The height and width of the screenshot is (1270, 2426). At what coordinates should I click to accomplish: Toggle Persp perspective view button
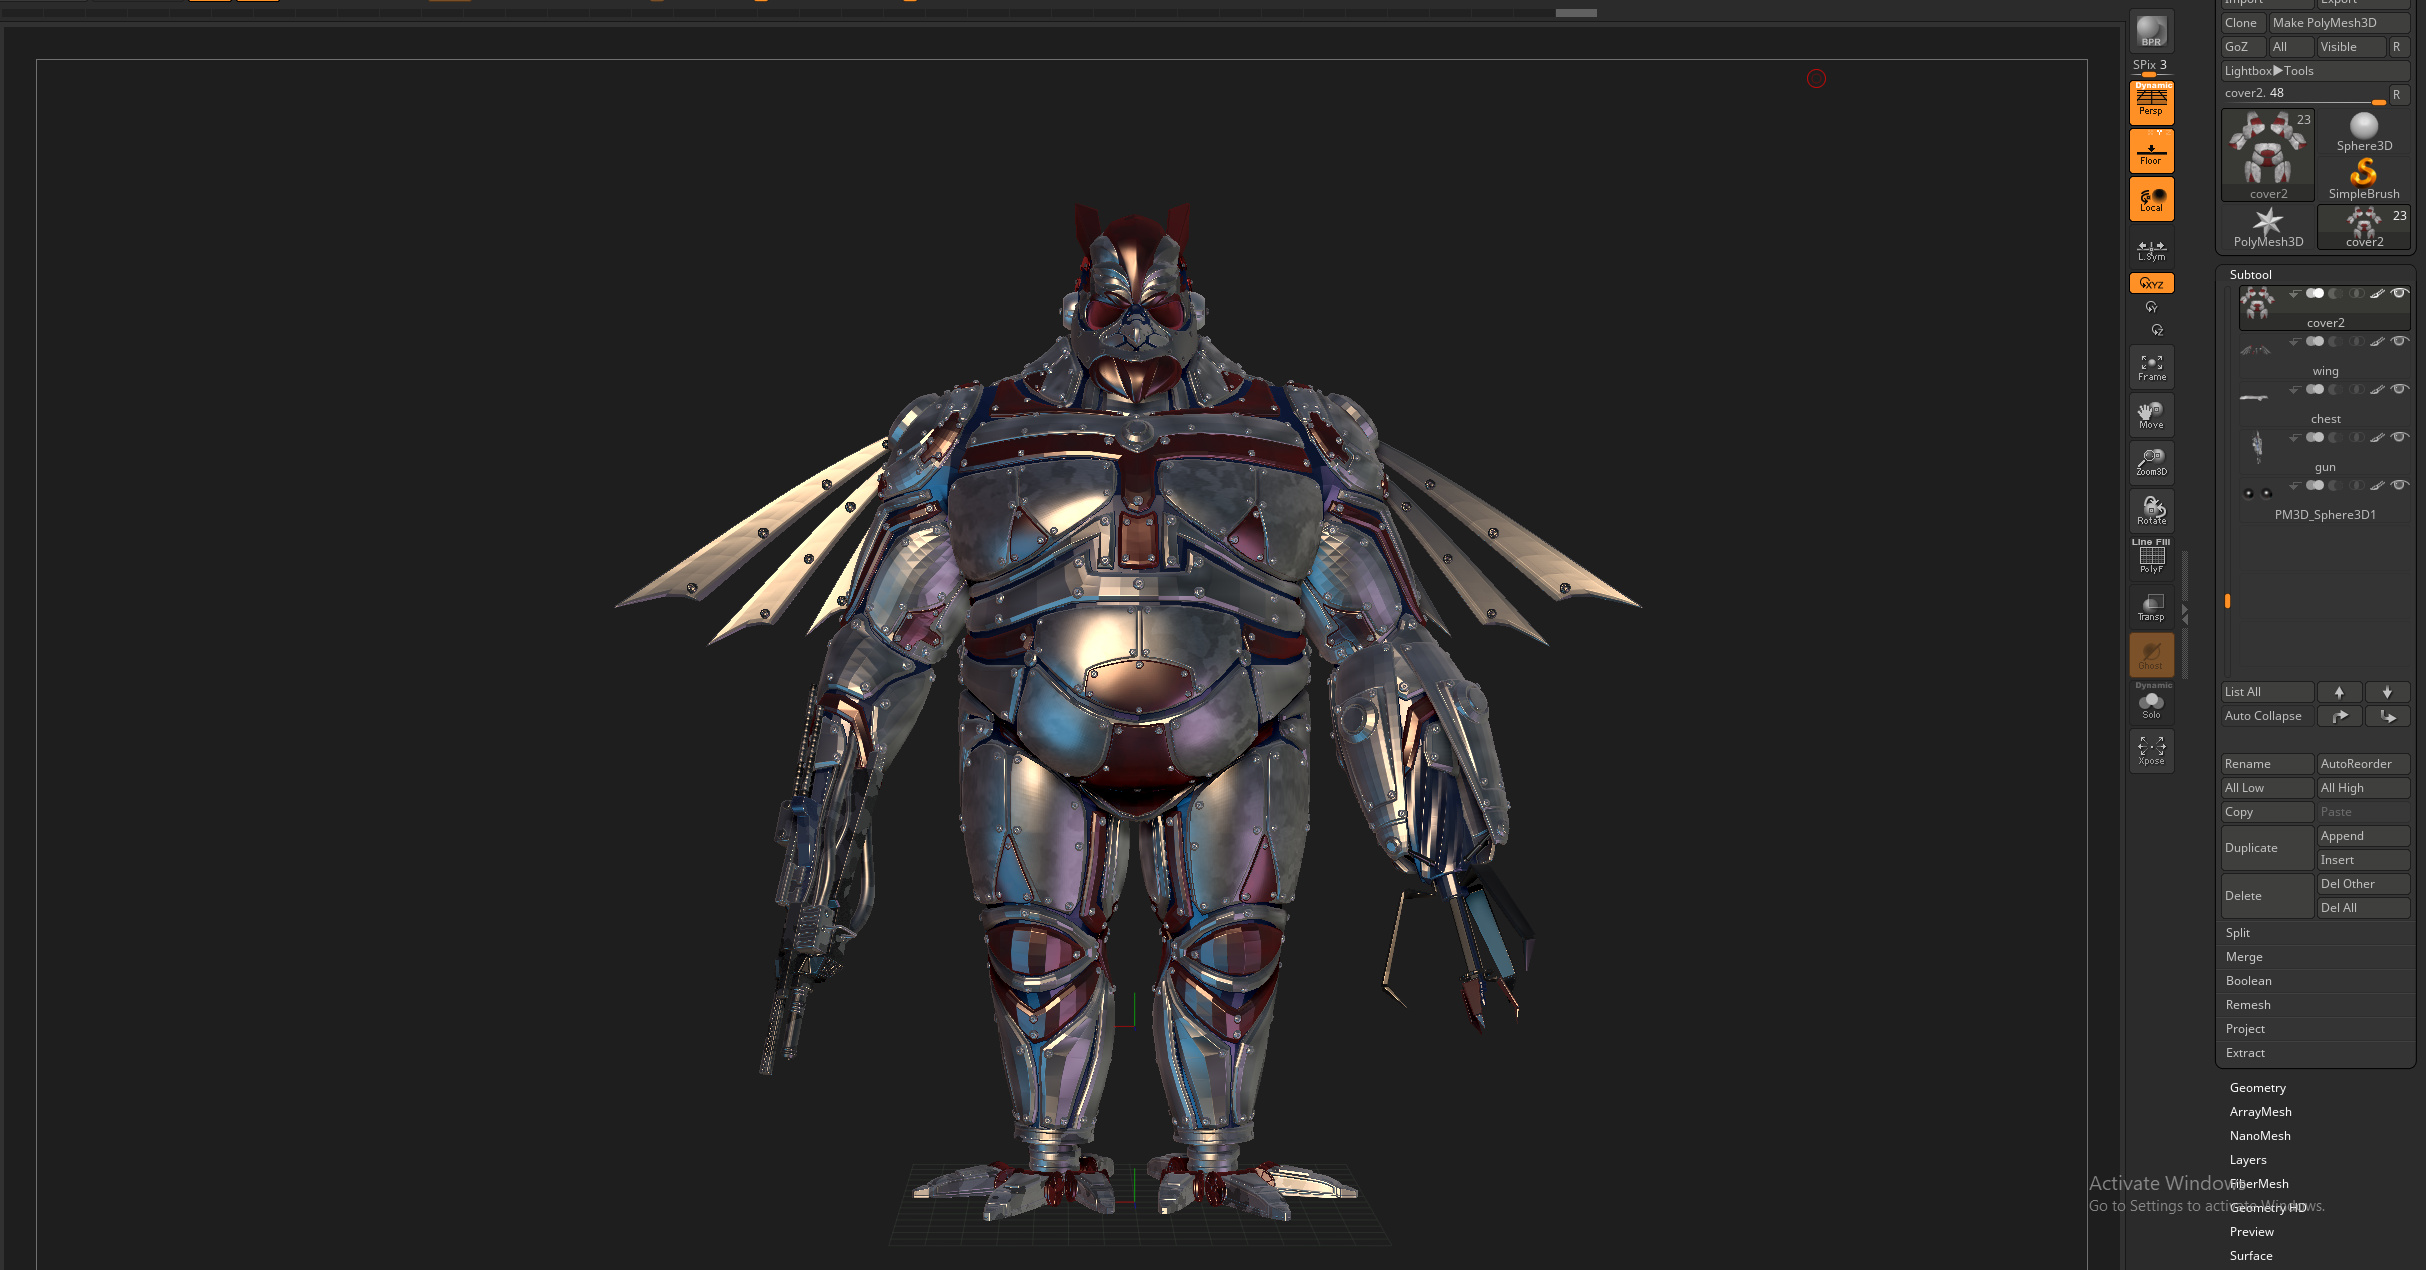tap(2151, 101)
